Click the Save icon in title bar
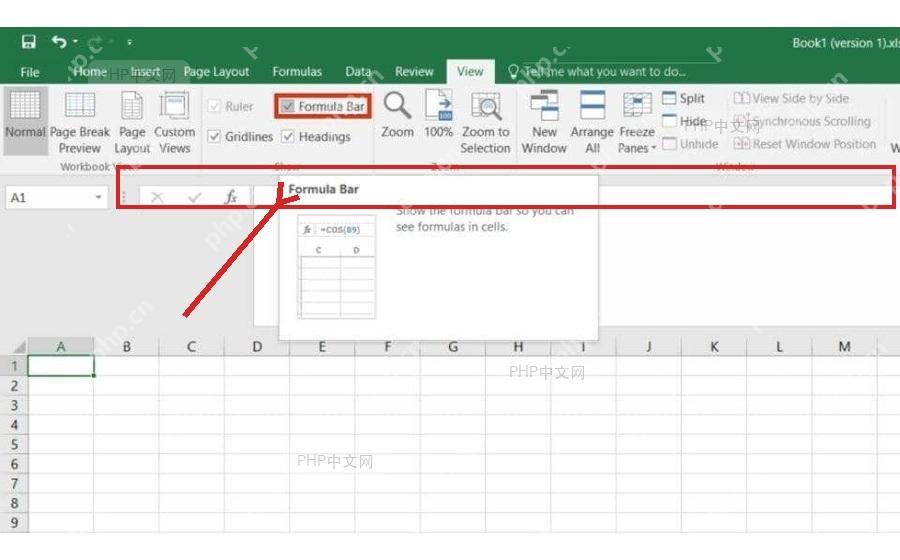 tap(28, 42)
